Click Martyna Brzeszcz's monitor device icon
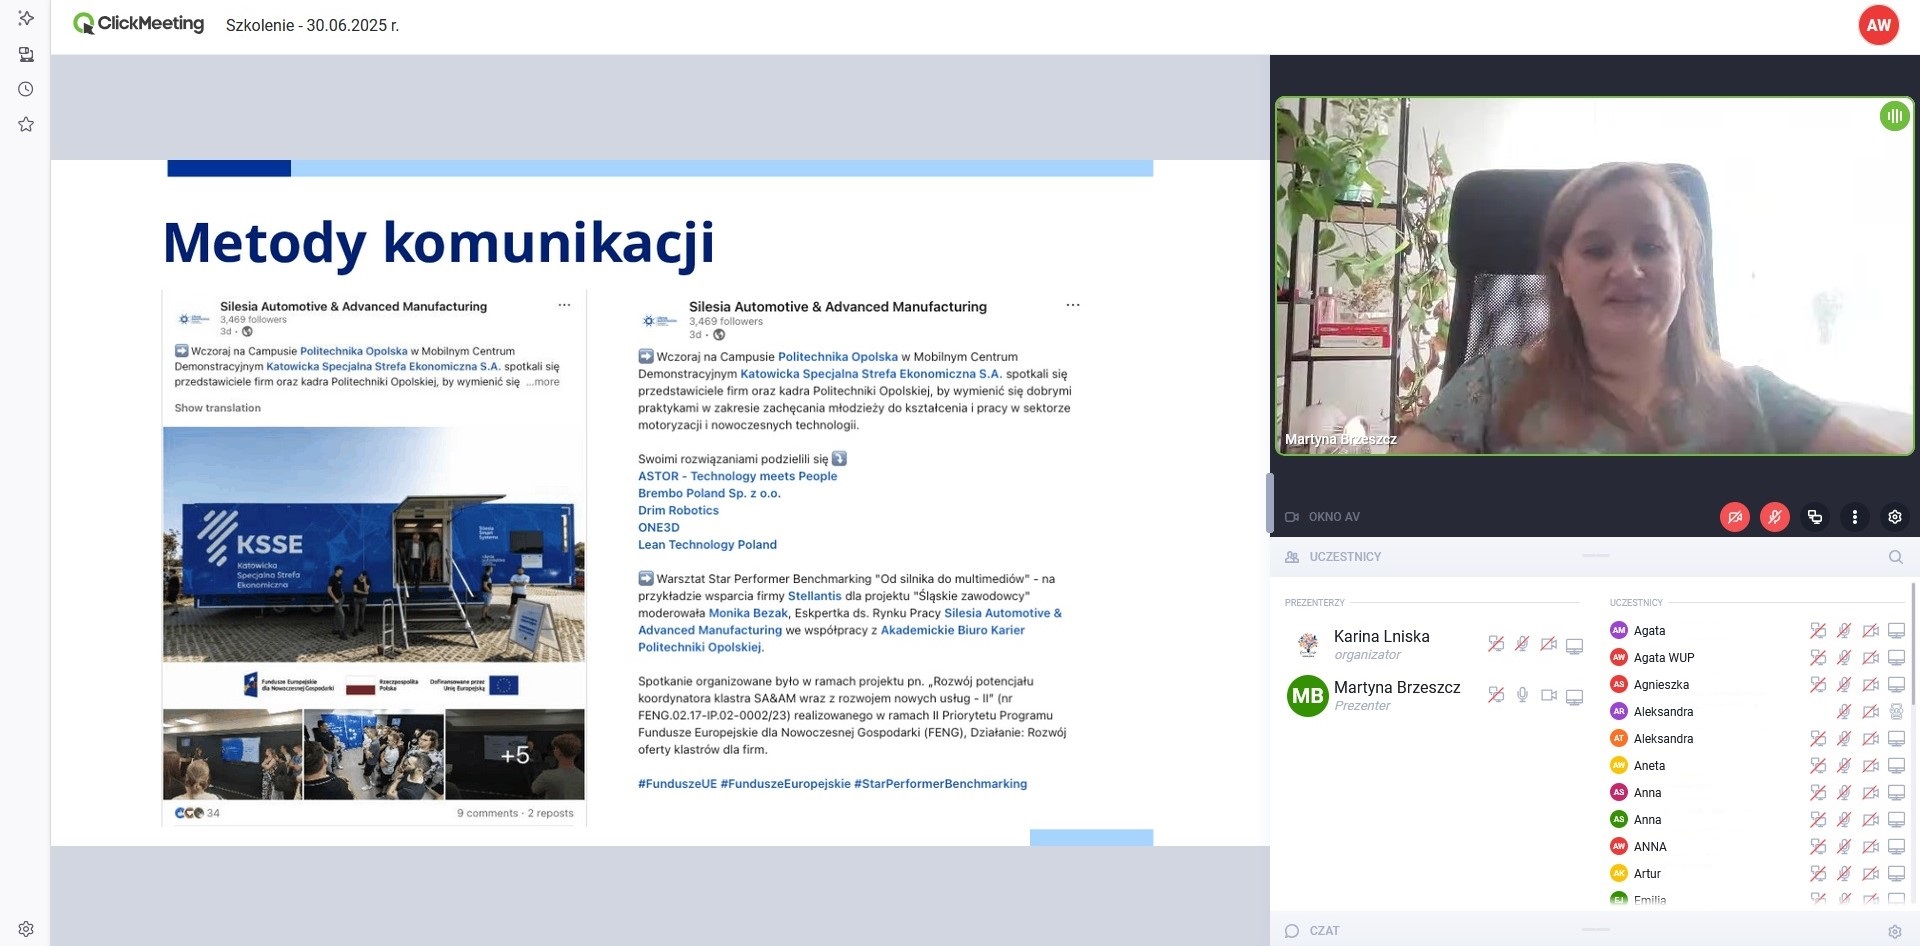Image resolution: width=1920 pixels, height=946 pixels. coord(1575,697)
